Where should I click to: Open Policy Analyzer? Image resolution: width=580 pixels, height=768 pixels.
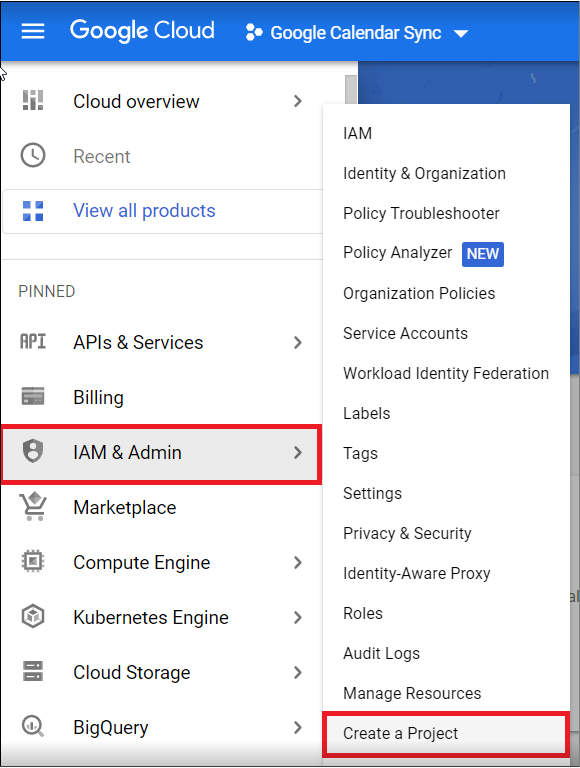pyautogui.click(x=398, y=253)
